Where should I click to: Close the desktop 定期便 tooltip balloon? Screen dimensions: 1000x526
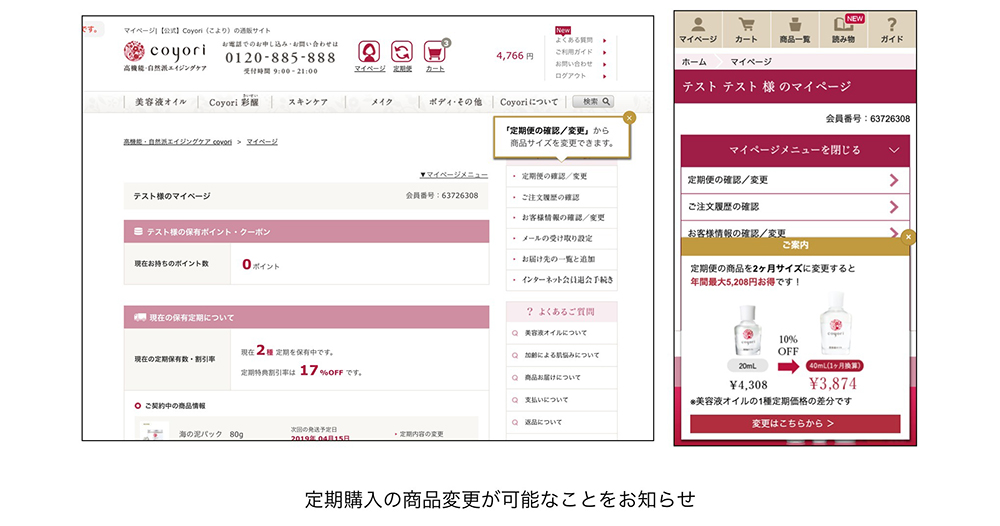(629, 118)
